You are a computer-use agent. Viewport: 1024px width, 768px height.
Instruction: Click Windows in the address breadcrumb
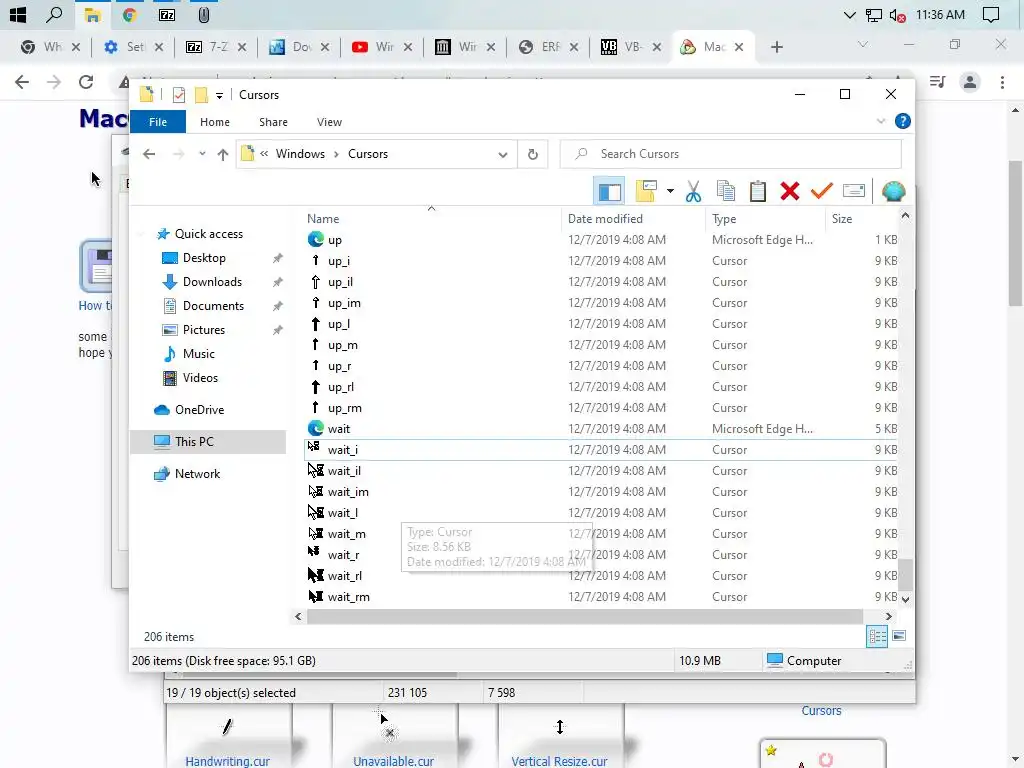[x=300, y=154]
